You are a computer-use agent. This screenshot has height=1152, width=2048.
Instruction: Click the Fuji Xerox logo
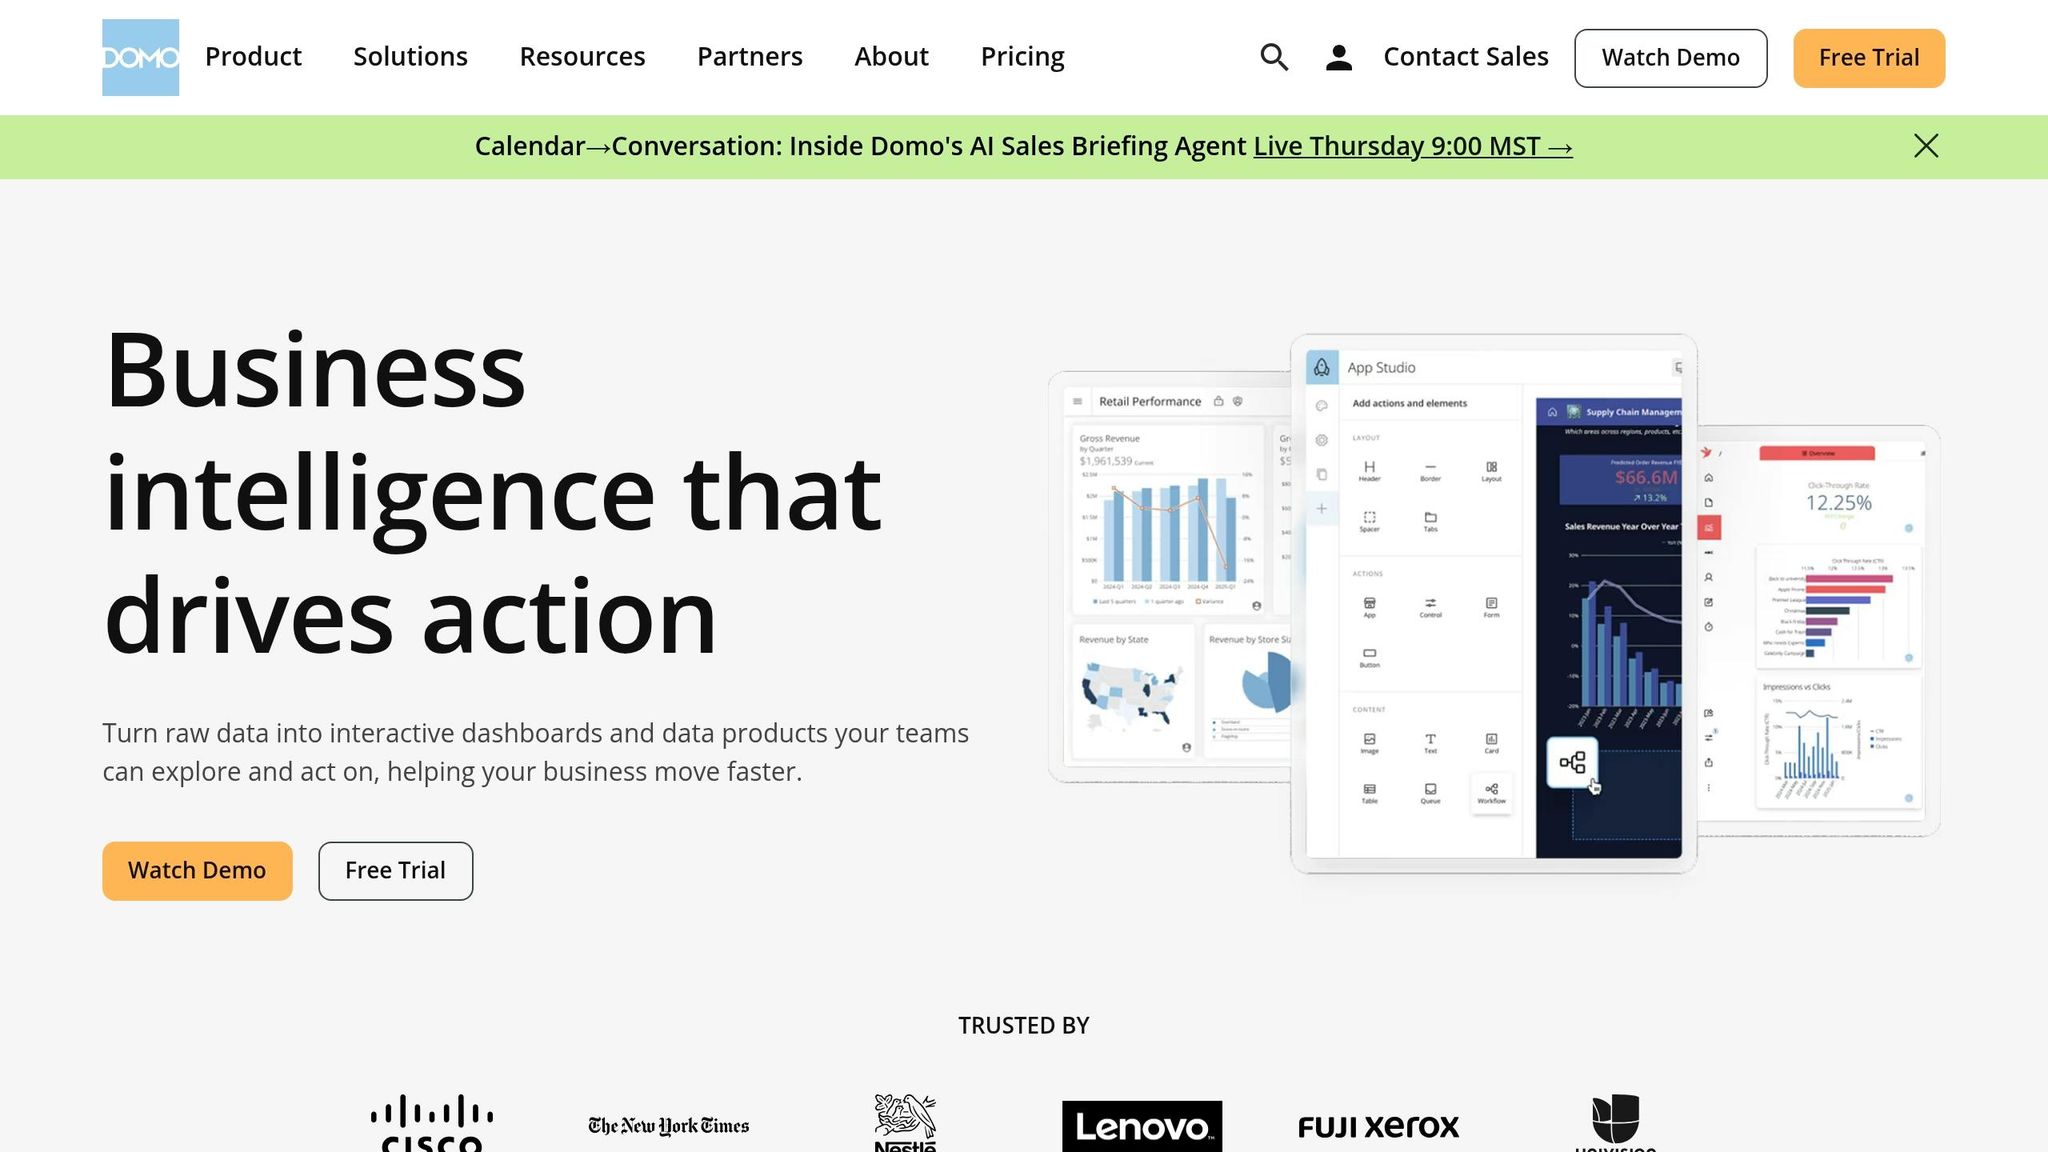(1379, 1127)
